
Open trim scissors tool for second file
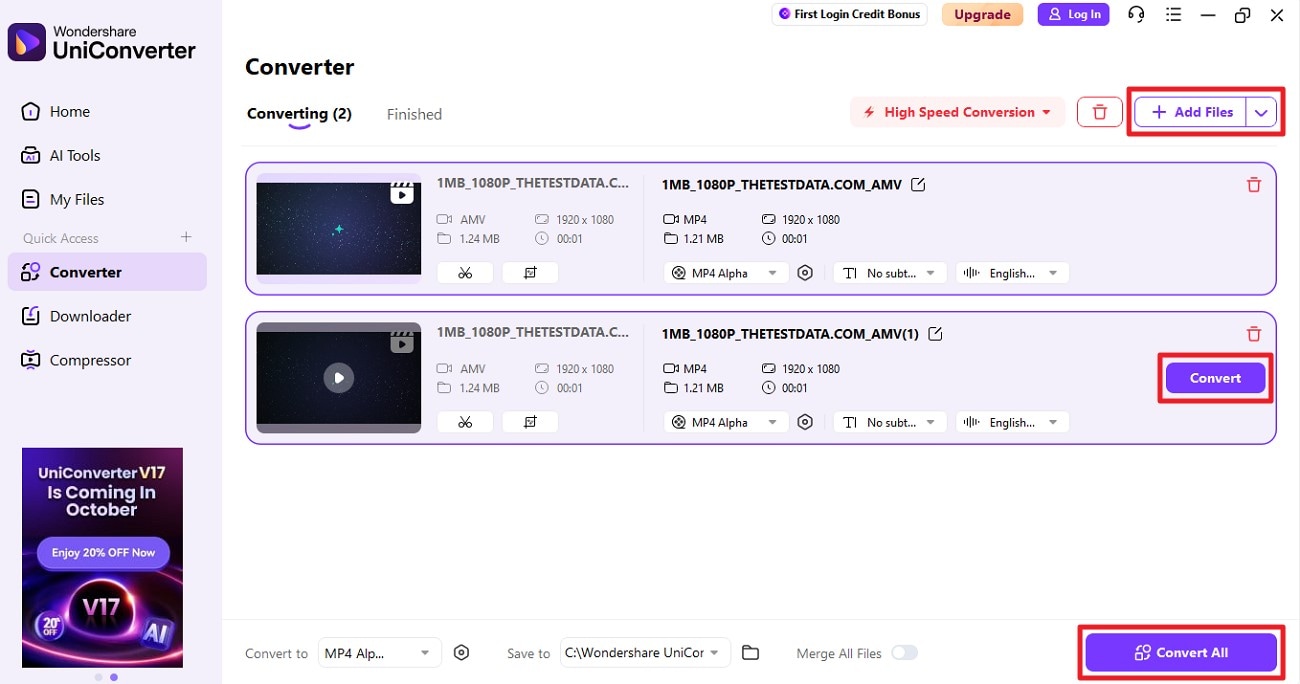(465, 422)
